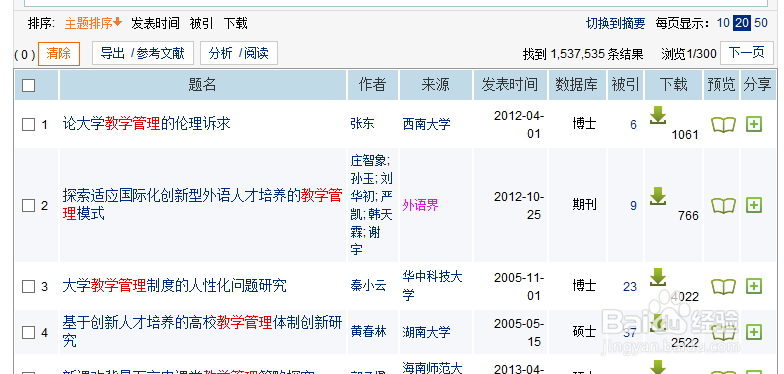Image resolution: width=784 pixels, height=374 pixels.
Task: Open source 西南大学
Action: [x=426, y=124]
